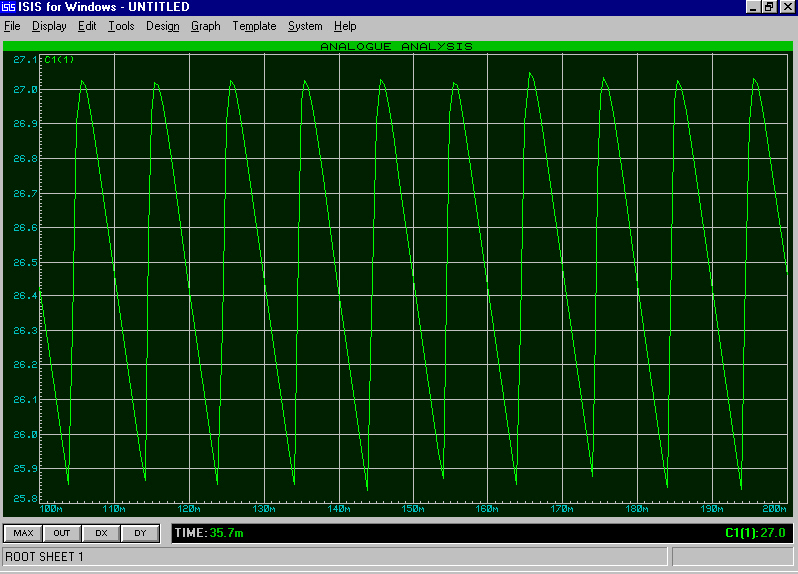798x574 pixels.
Task: Open the File menu
Action: (x=12, y=26)
